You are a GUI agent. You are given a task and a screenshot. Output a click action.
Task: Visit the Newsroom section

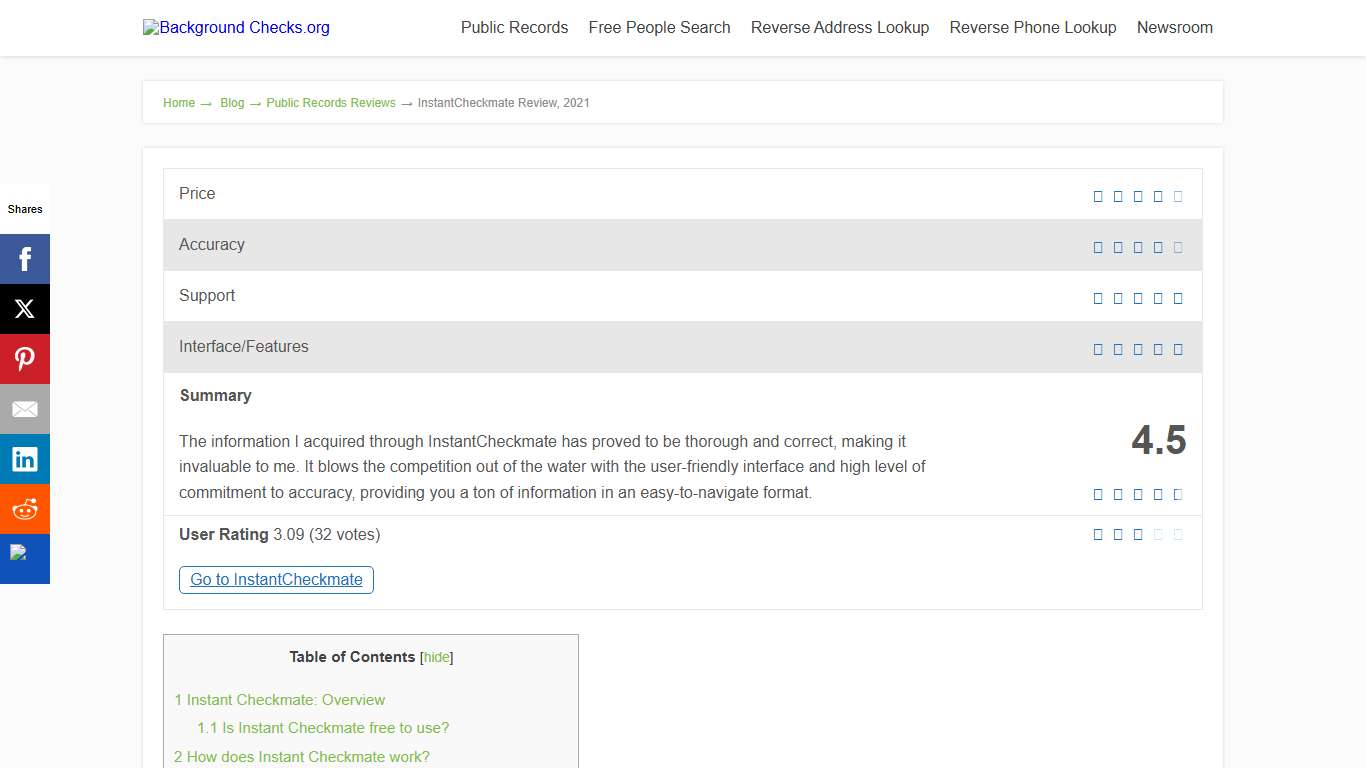[x=1174, y=28]
